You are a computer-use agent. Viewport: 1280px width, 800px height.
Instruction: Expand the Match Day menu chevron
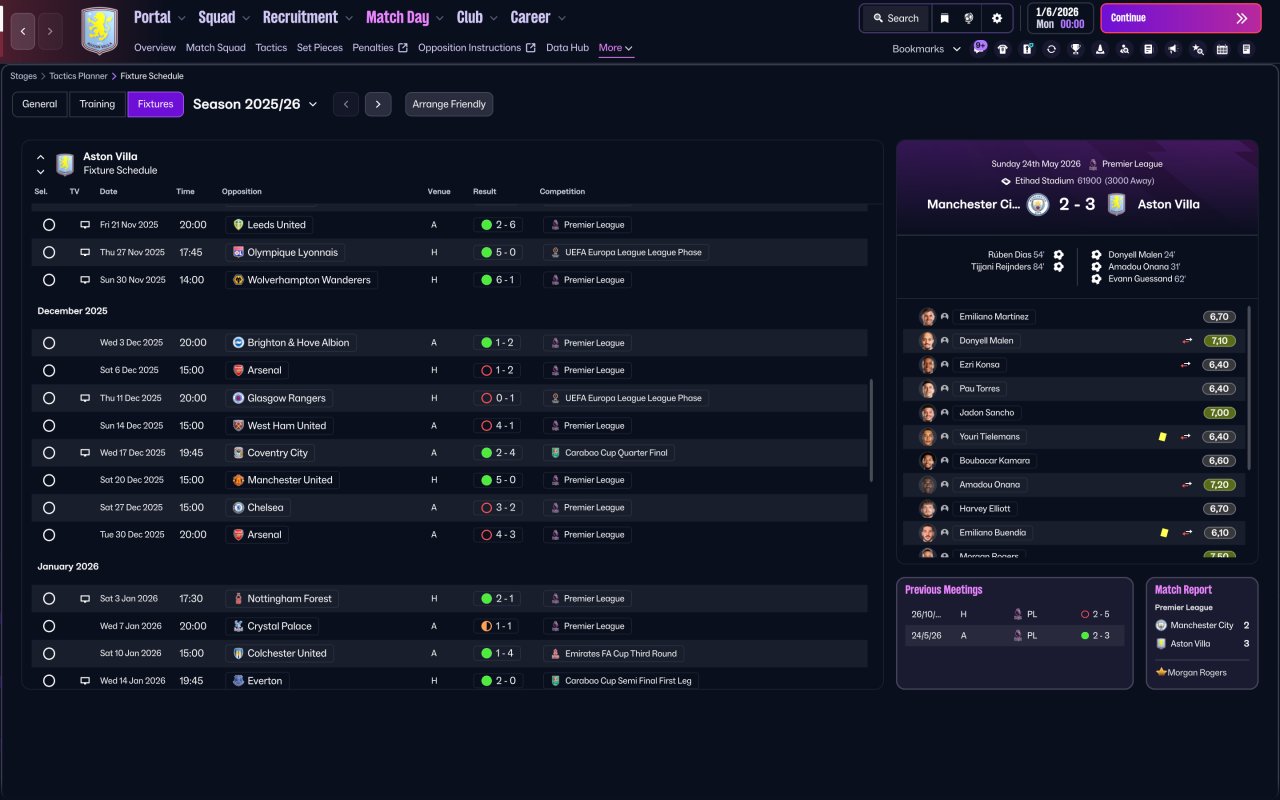440,18
